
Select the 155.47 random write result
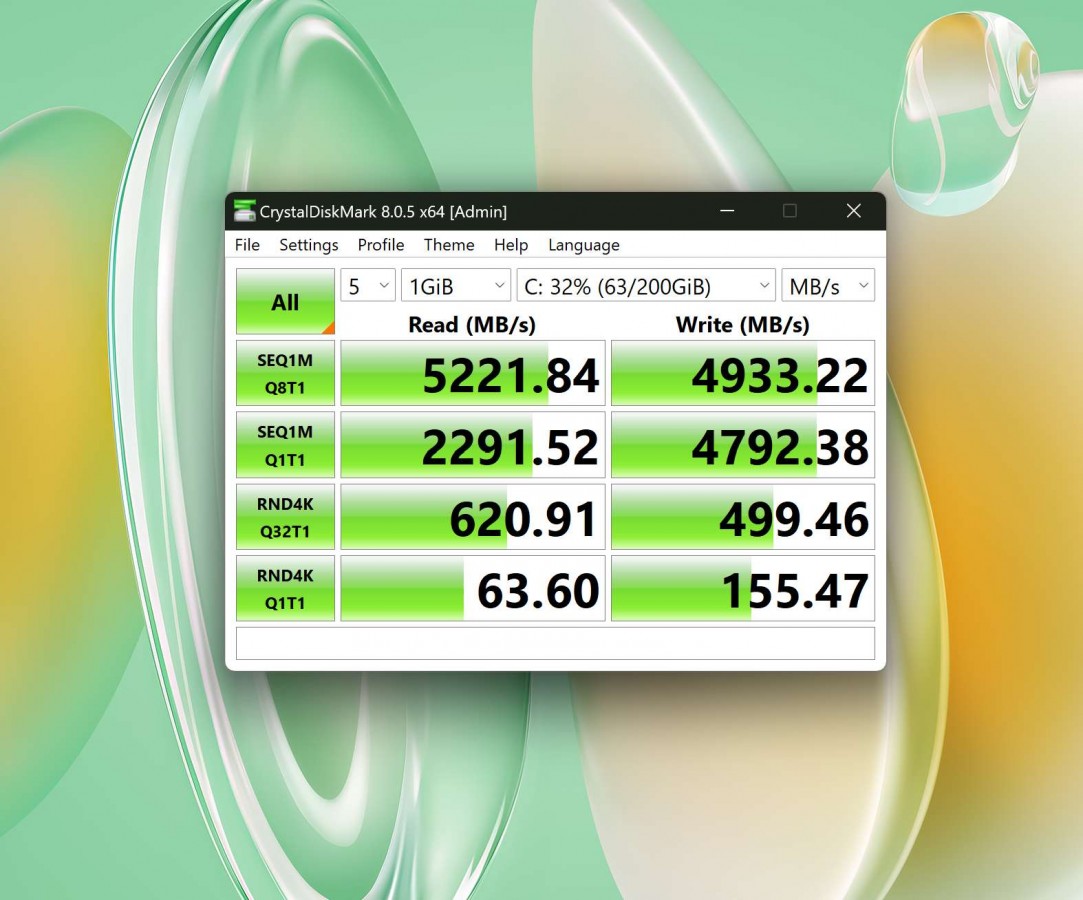(743, 588)
